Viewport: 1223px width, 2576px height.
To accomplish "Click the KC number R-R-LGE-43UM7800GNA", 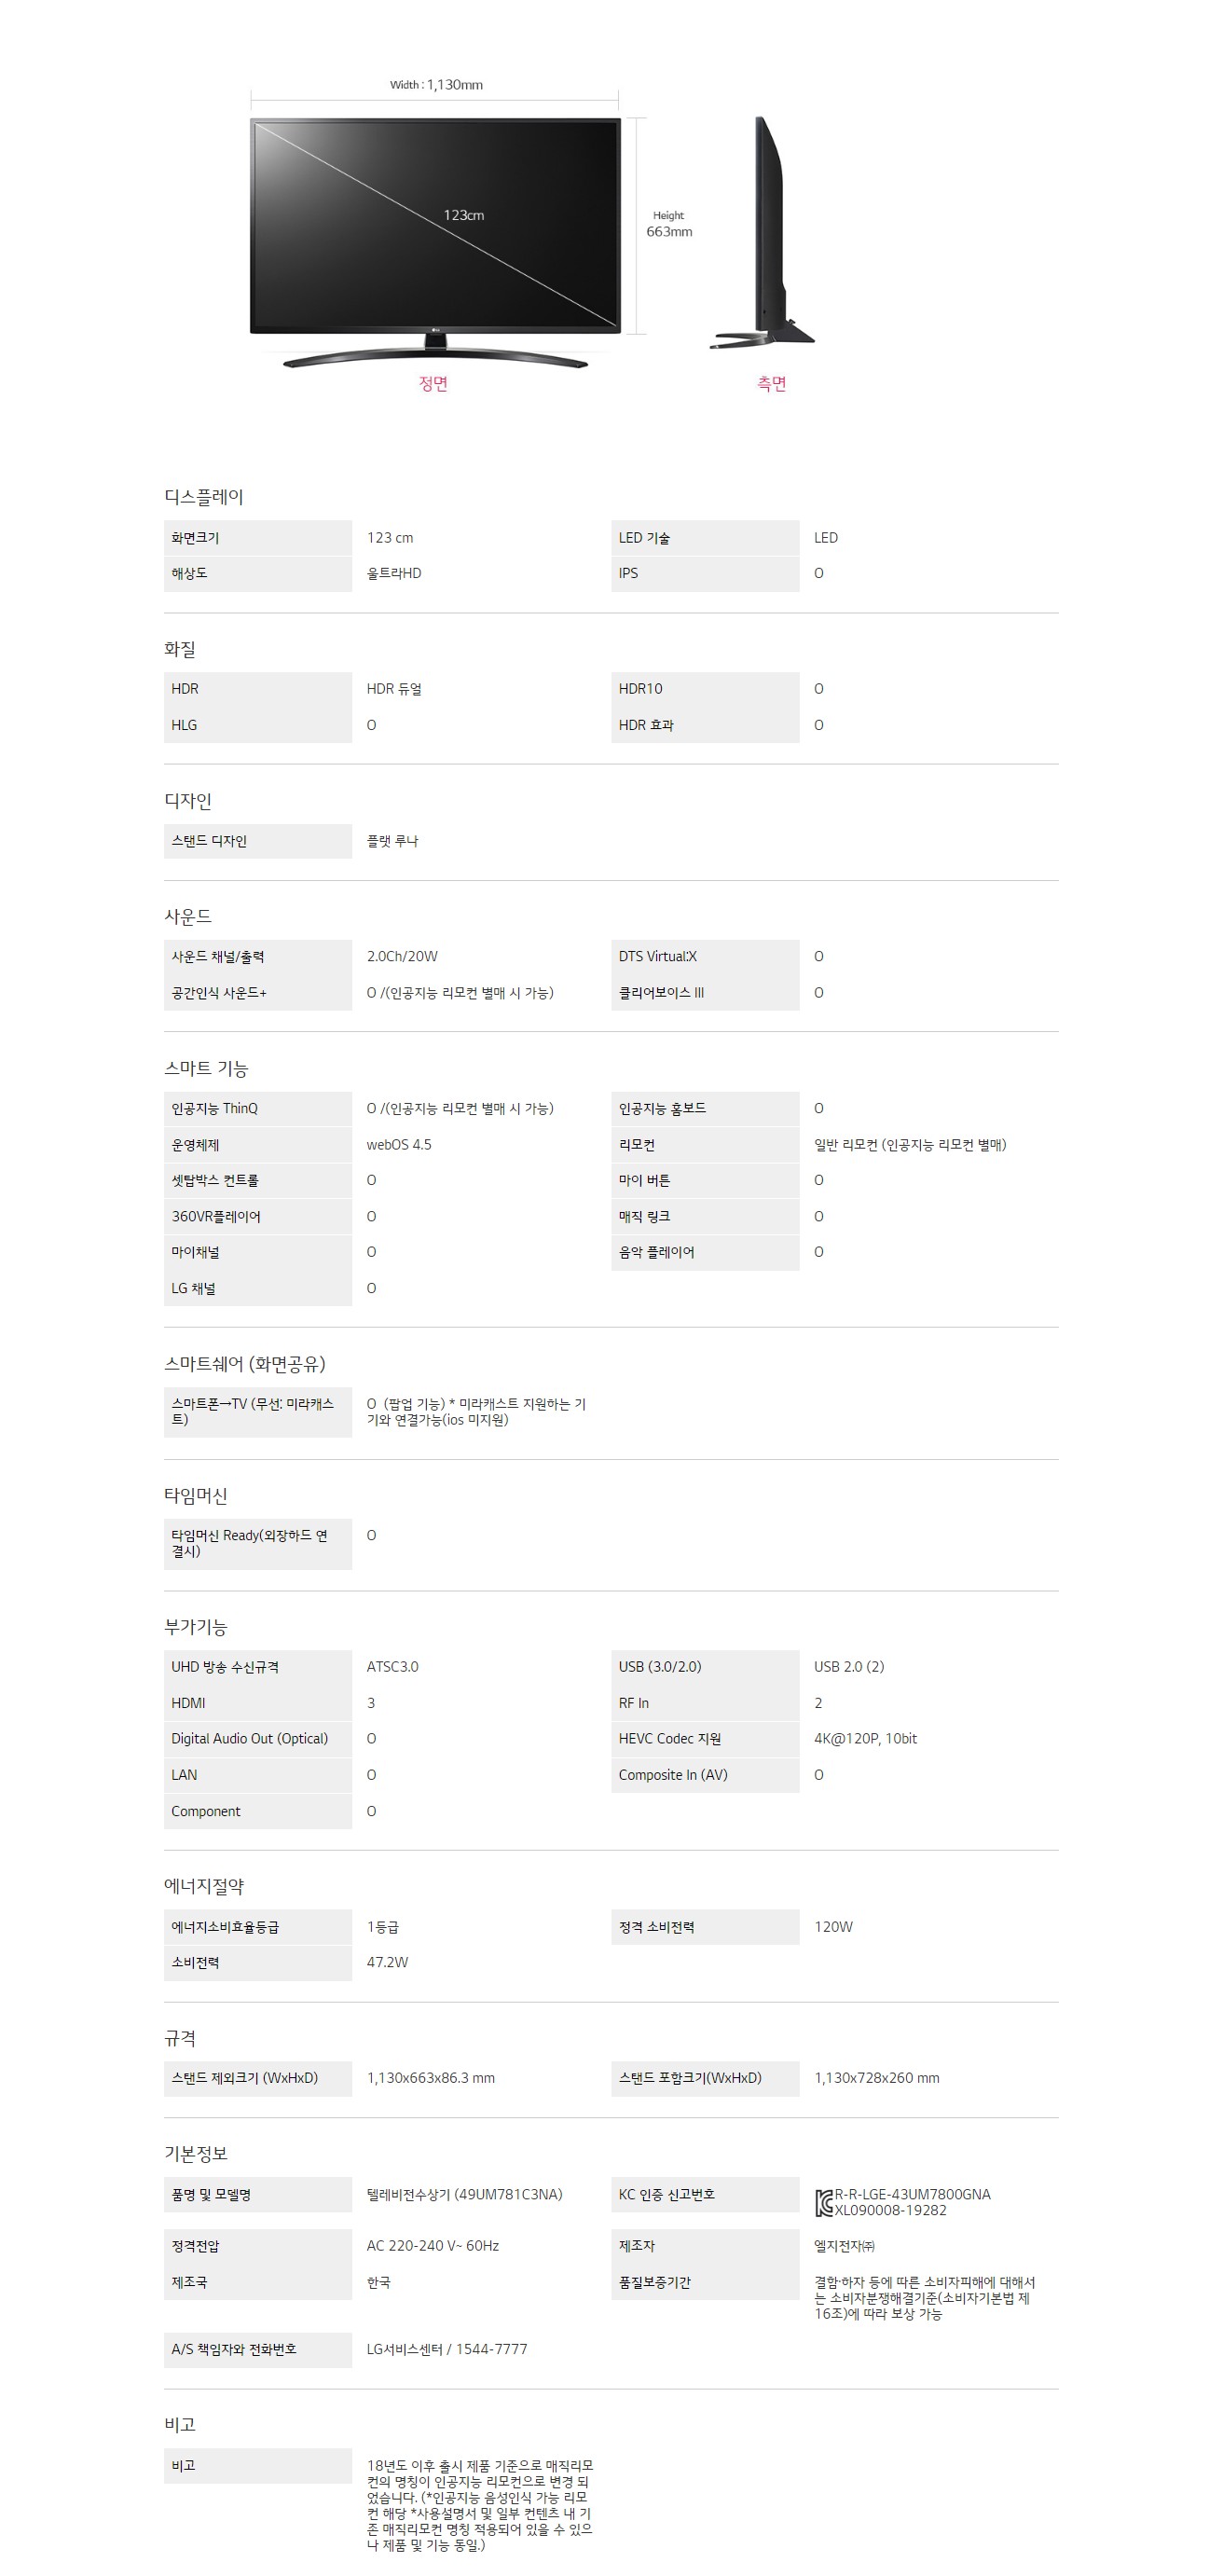I will click(912, 2194).
